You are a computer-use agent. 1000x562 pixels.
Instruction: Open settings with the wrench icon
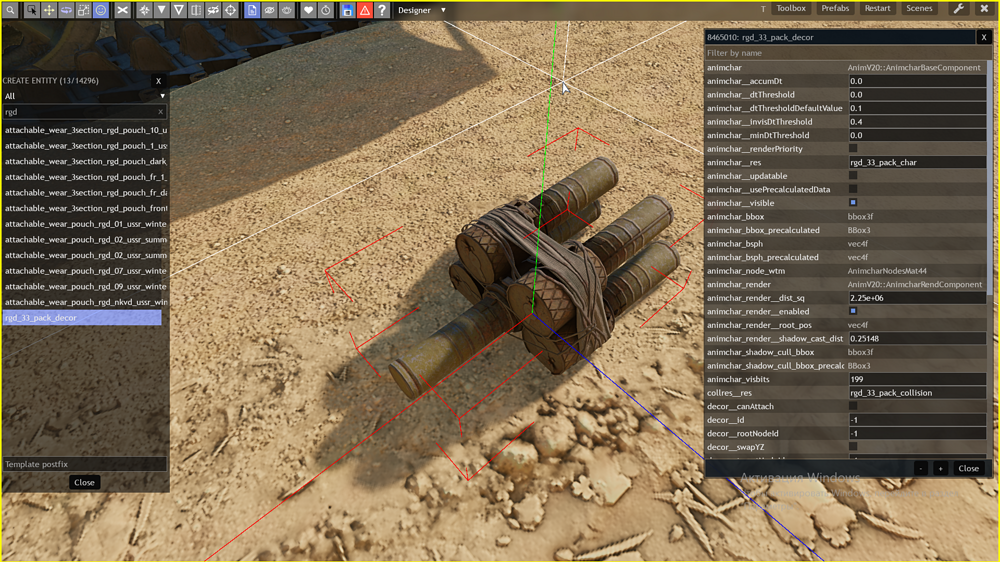[959, 8]
